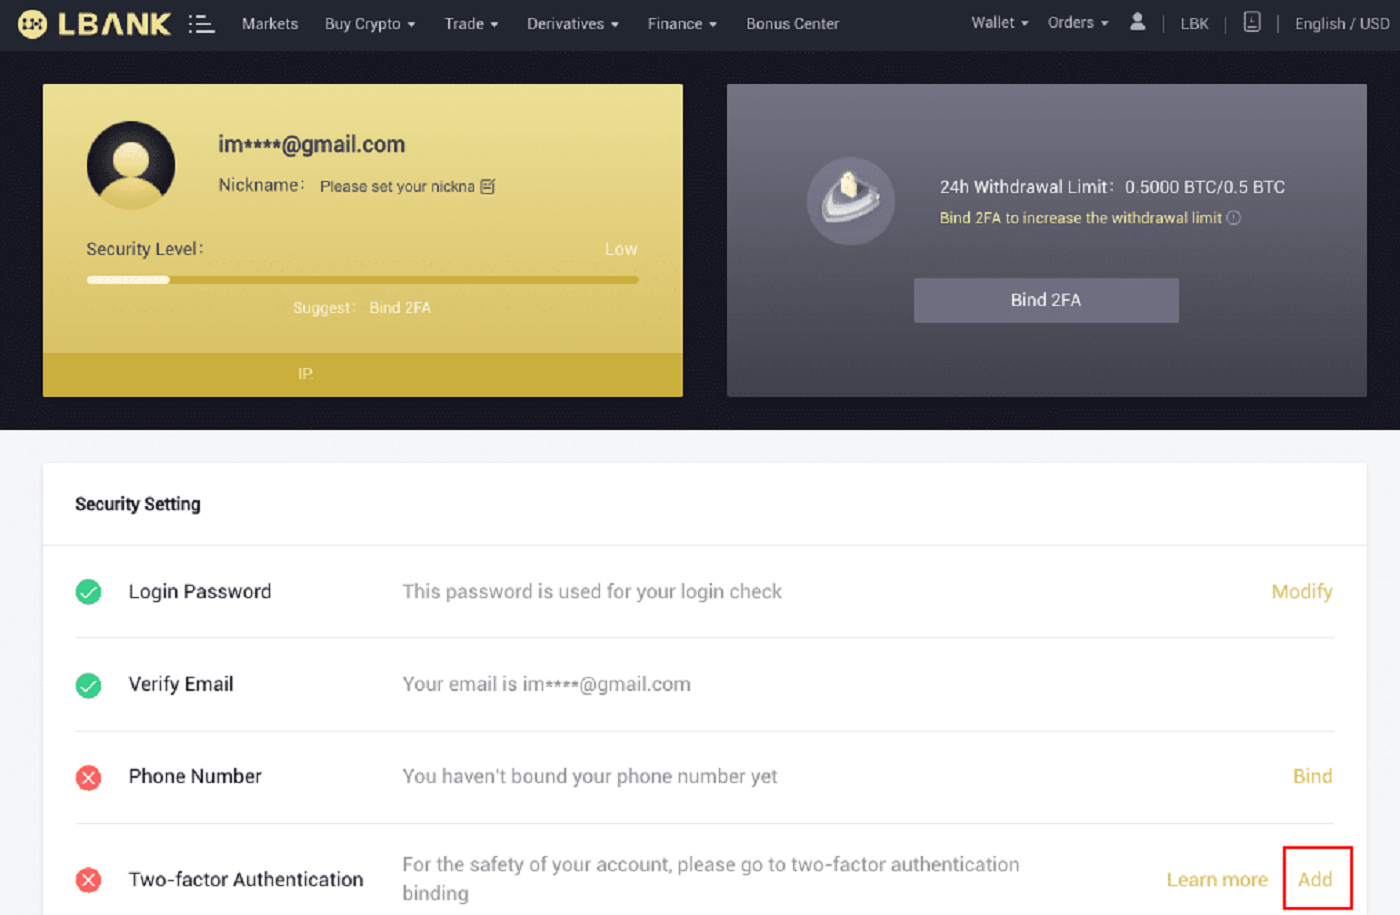This screenshot has width=1400, height=915.
Task: Click Bind for Phone Number
Action: [1312, 777]
